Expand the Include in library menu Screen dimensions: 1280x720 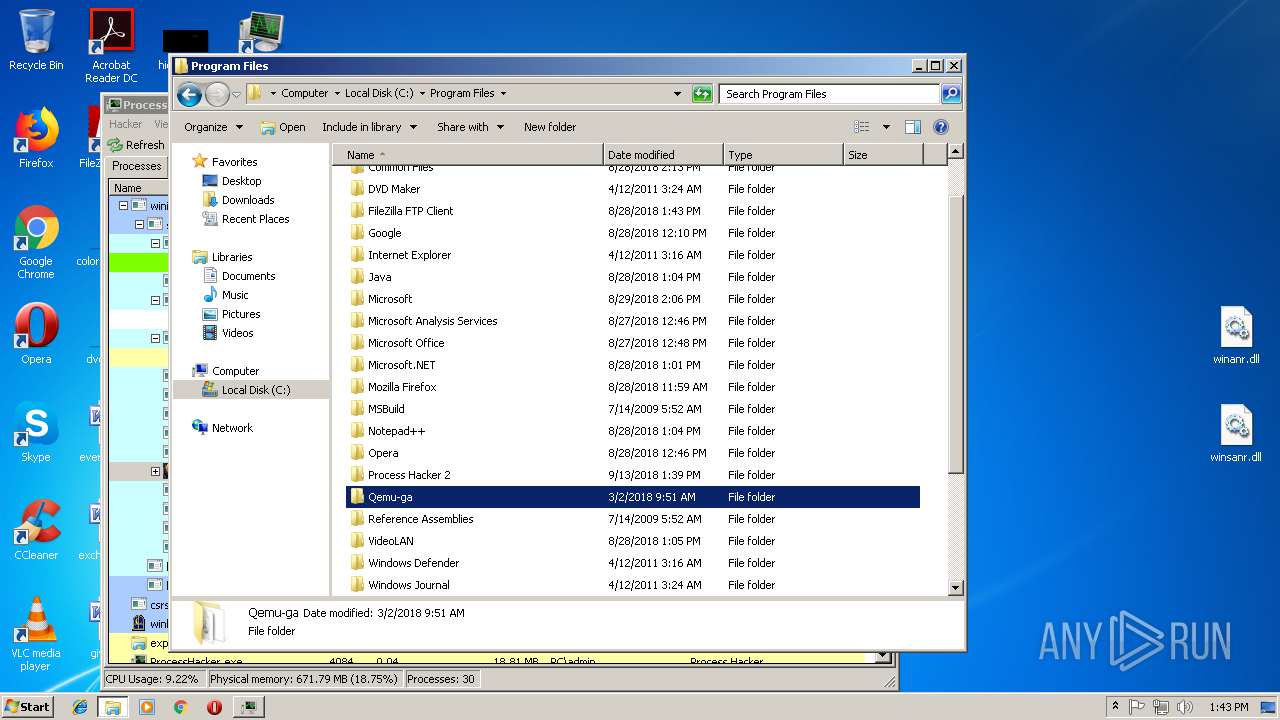coord(368,127)
